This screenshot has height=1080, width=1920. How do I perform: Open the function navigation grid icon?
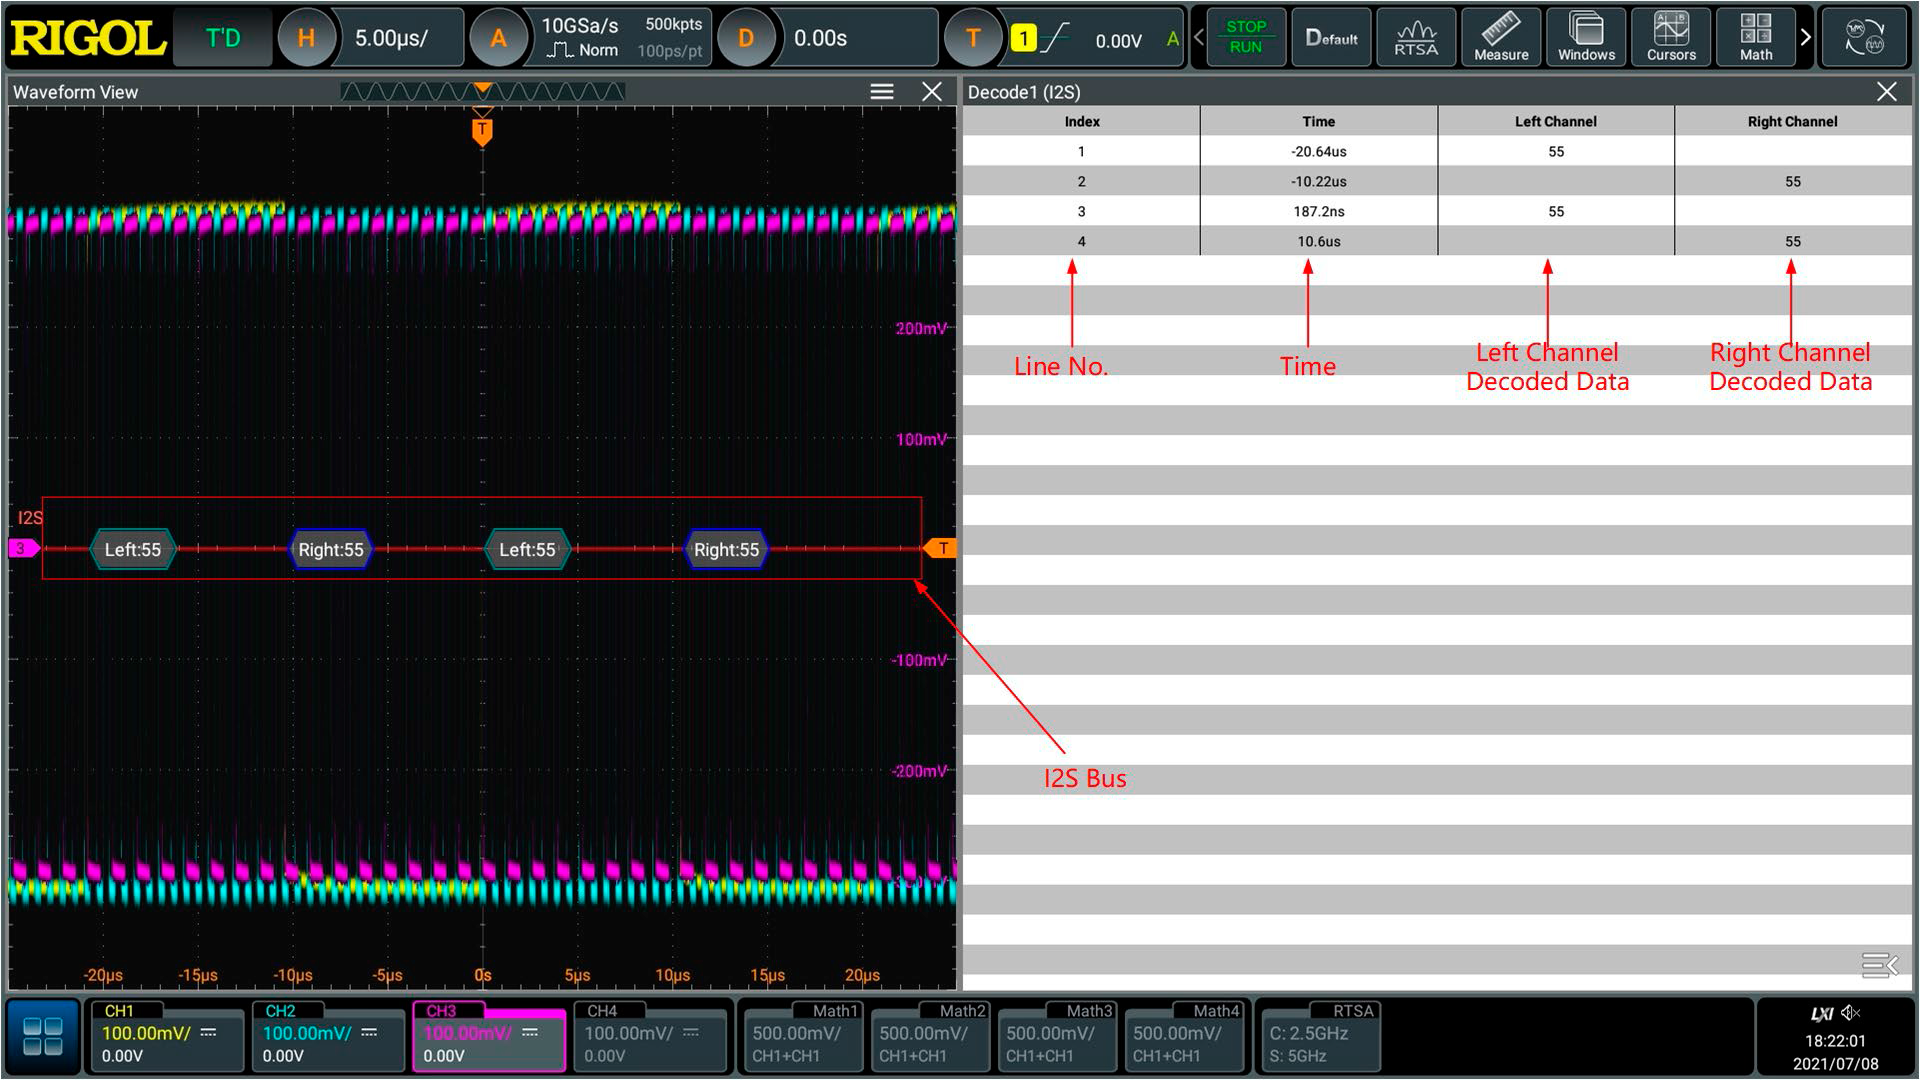point(43,1037)
